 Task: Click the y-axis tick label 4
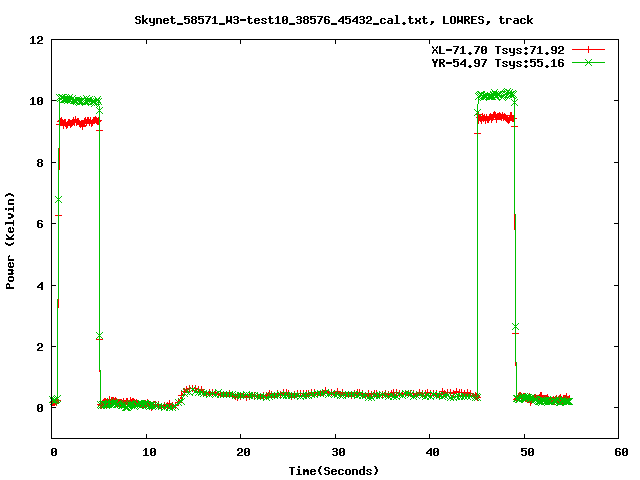pyautogui.click(x=40, y=285)
